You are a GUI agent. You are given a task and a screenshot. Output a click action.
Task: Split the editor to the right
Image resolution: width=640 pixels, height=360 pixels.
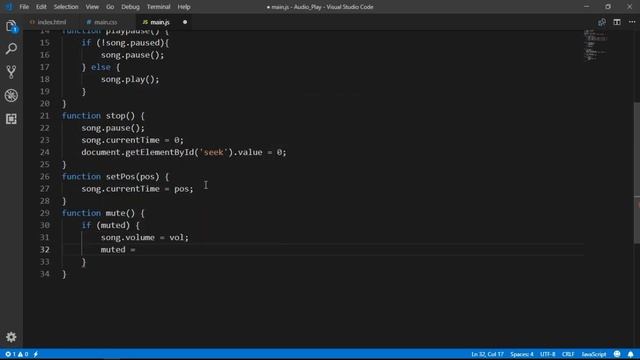point(617,22)
